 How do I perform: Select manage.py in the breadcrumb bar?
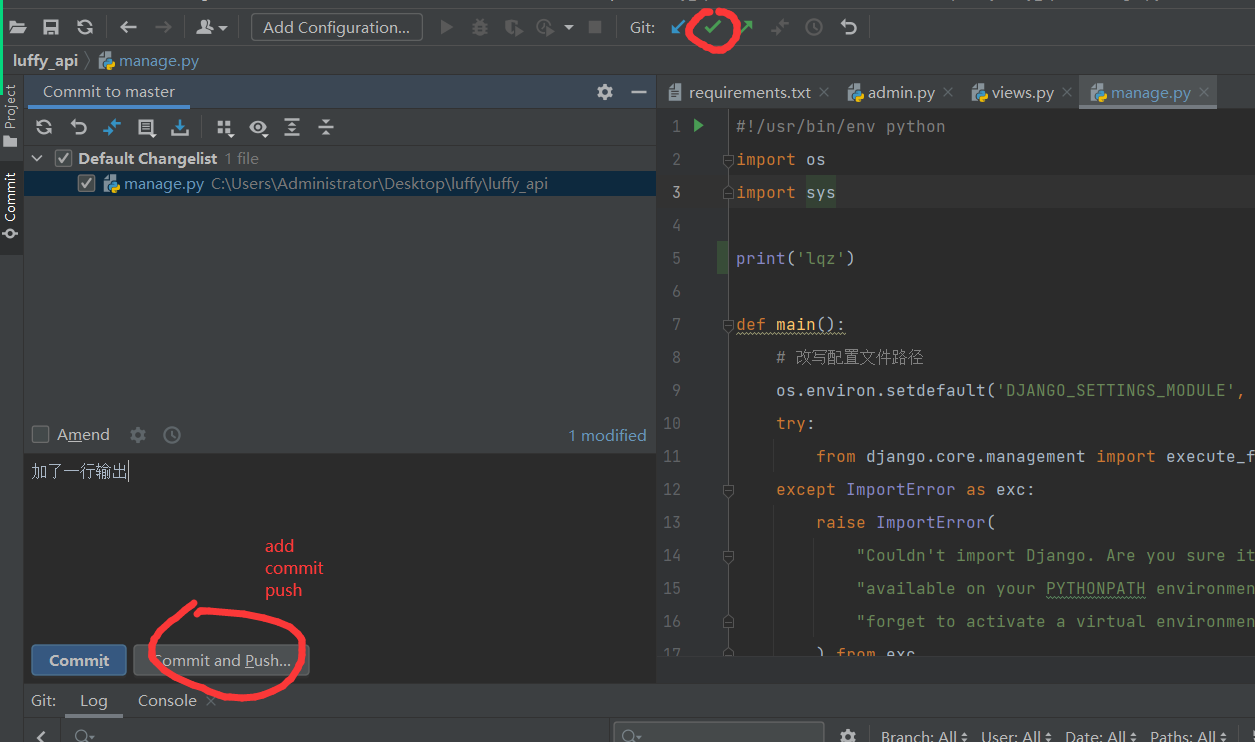coord(149,61)
